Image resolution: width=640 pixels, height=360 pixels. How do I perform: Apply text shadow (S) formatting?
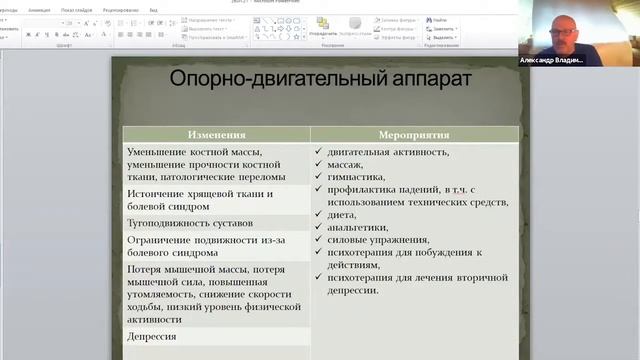(x=57, y=35)
